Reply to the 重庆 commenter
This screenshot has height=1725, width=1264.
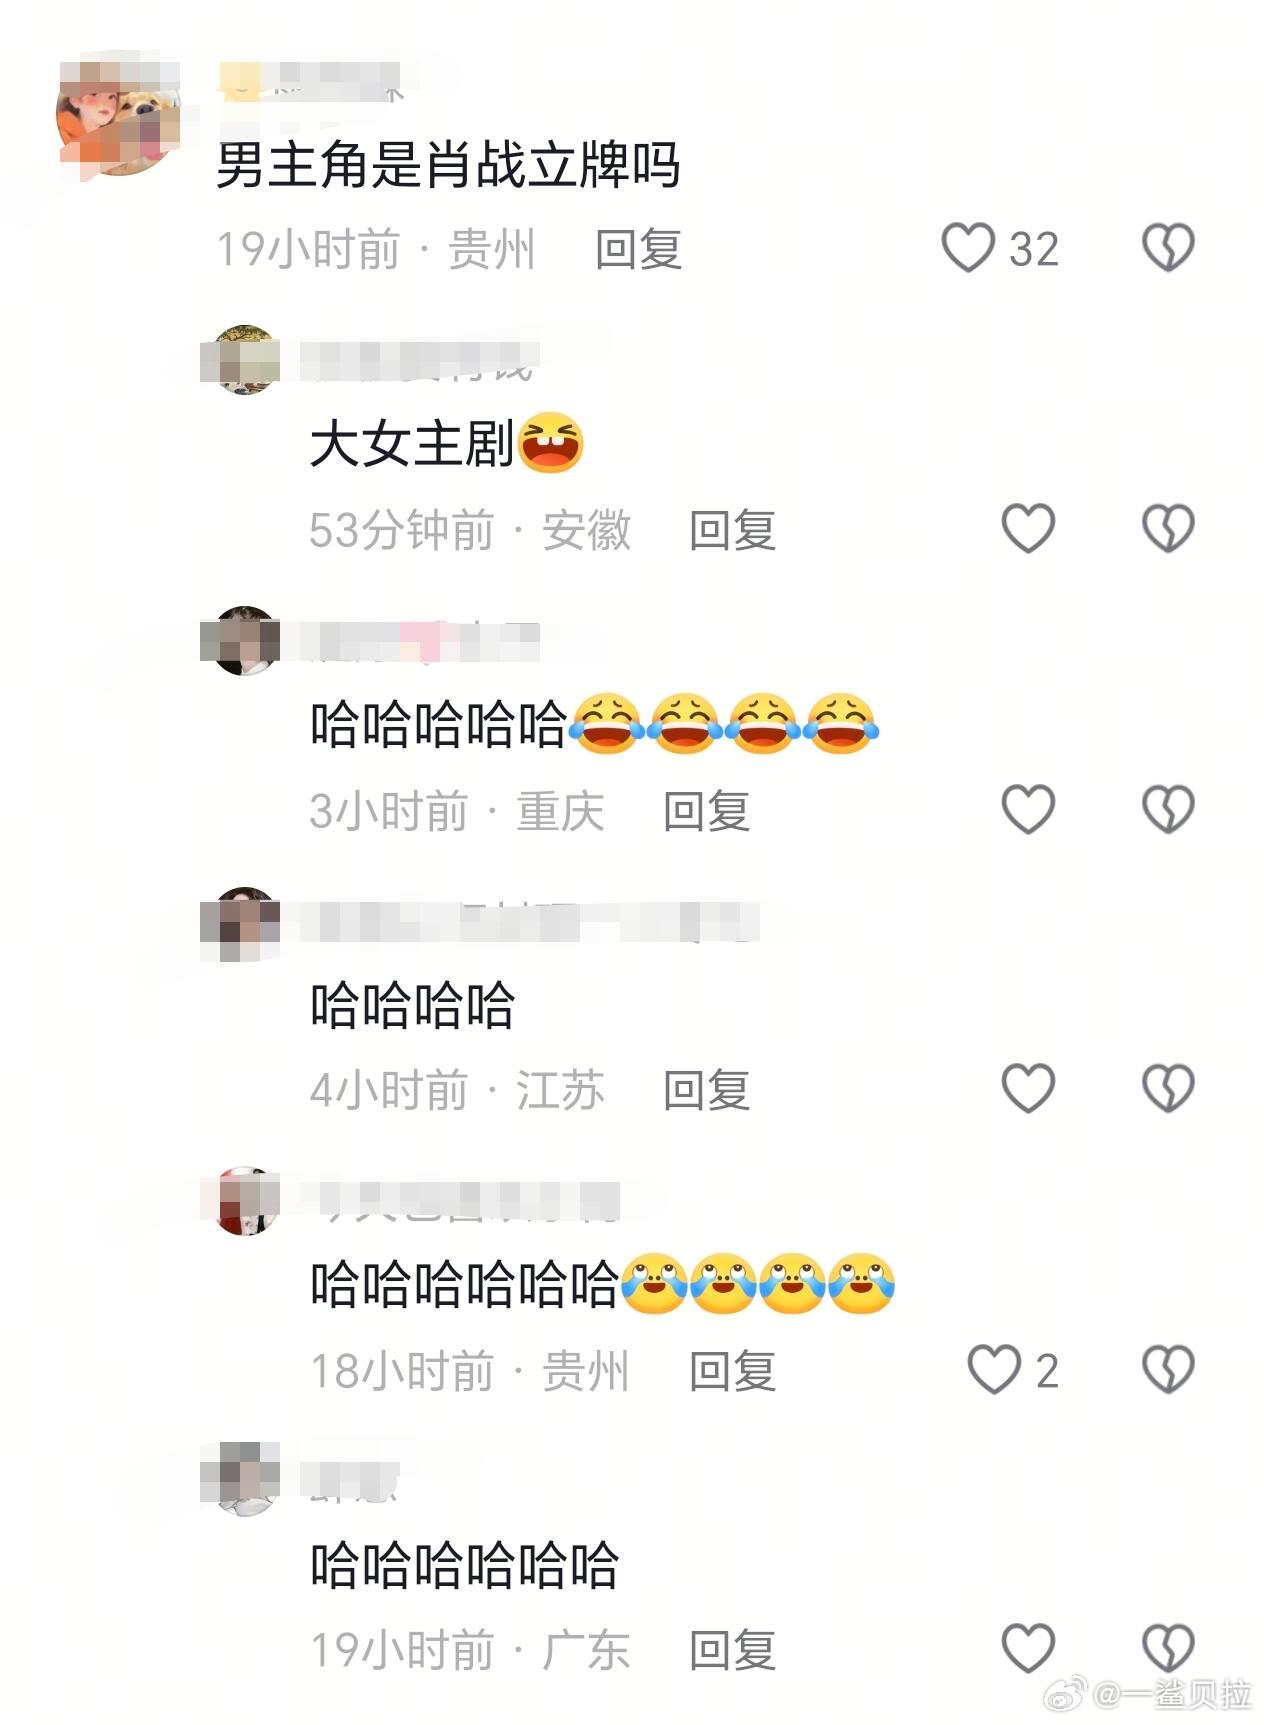tap(706, 810)
